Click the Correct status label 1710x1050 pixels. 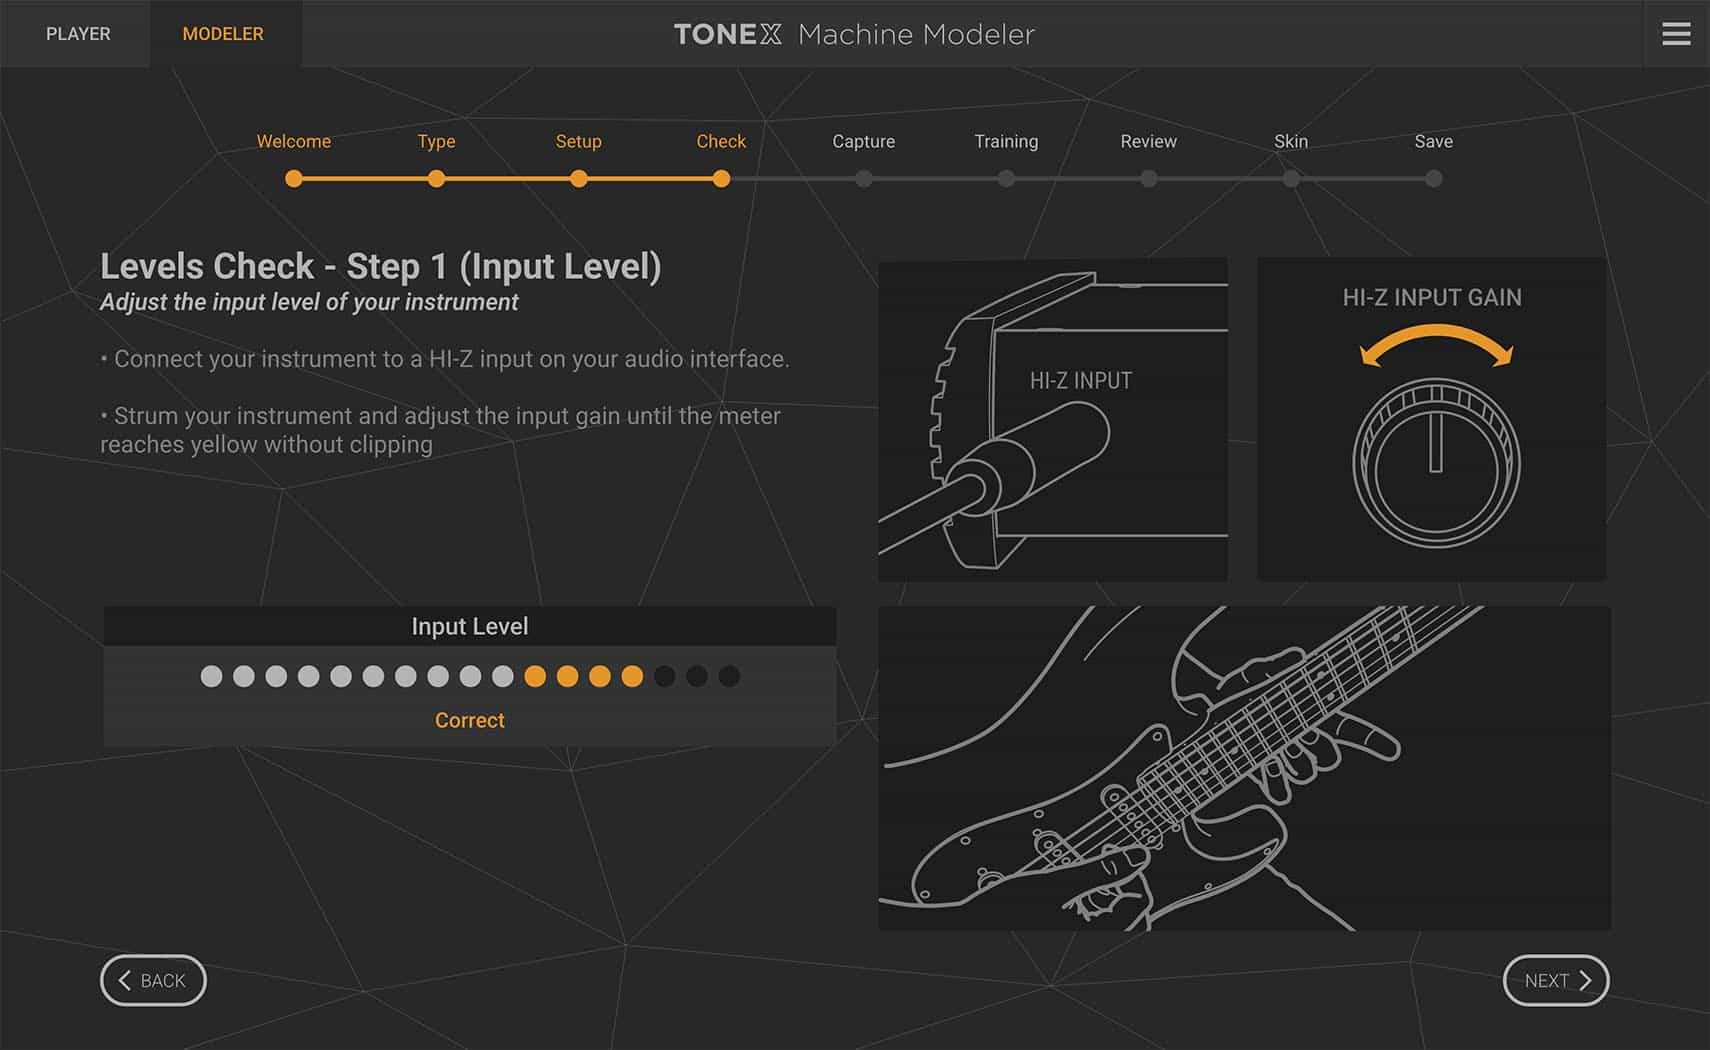(470, 719)
